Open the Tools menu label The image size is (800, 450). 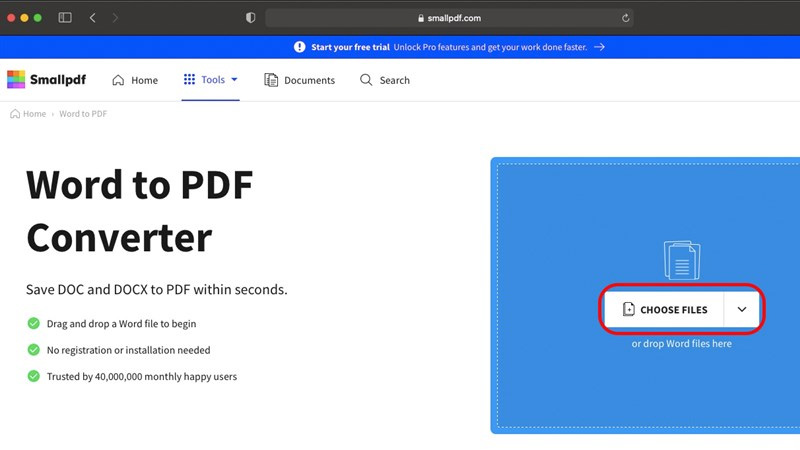213,80
